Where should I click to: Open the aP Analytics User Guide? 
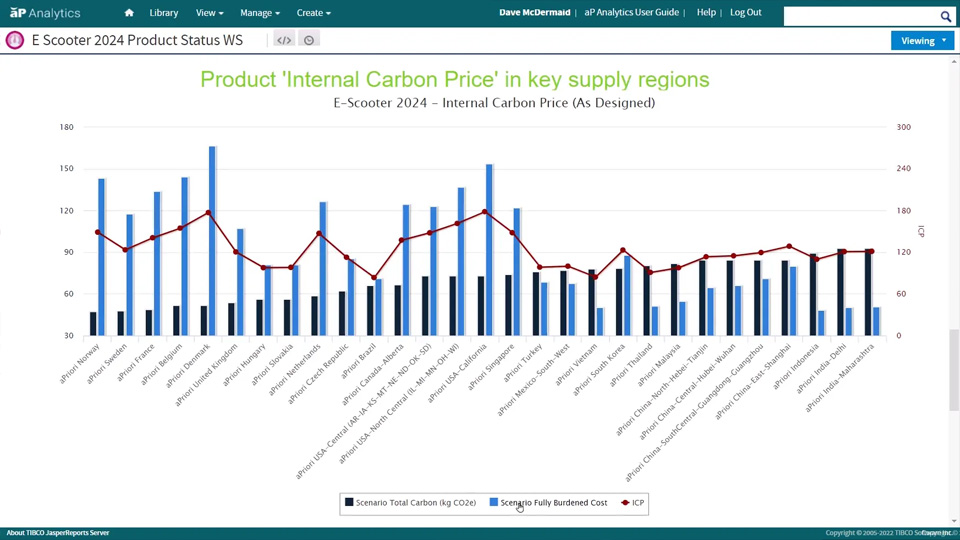(x=631, y=12)
